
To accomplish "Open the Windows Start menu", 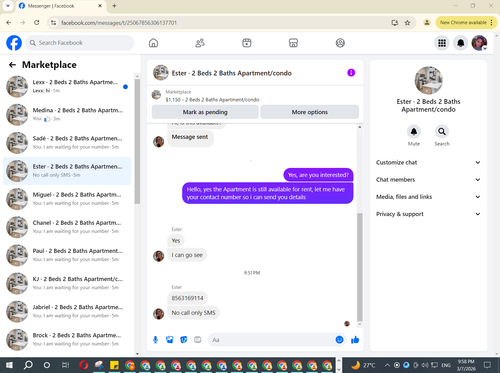I will [9, 365].
